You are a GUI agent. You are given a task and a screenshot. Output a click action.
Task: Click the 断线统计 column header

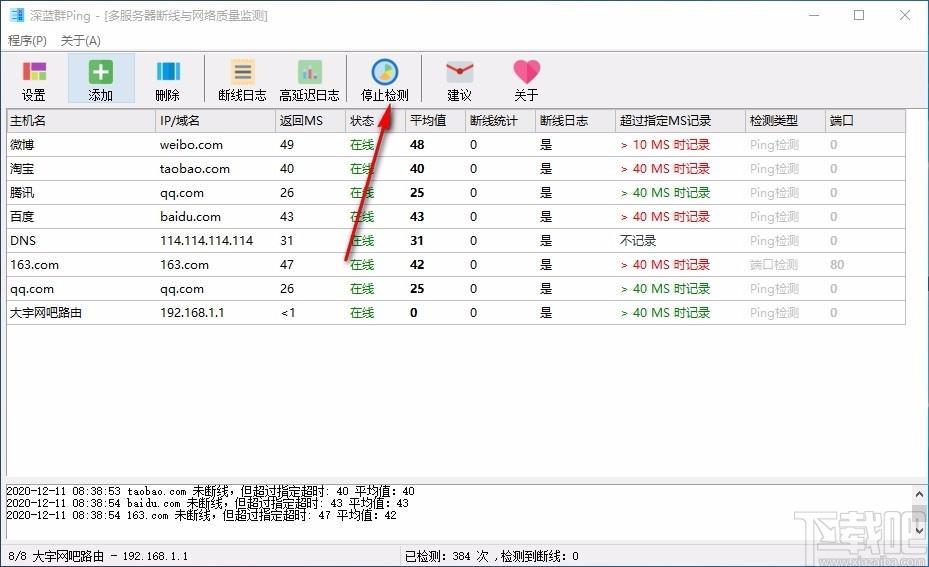[501, 121]
